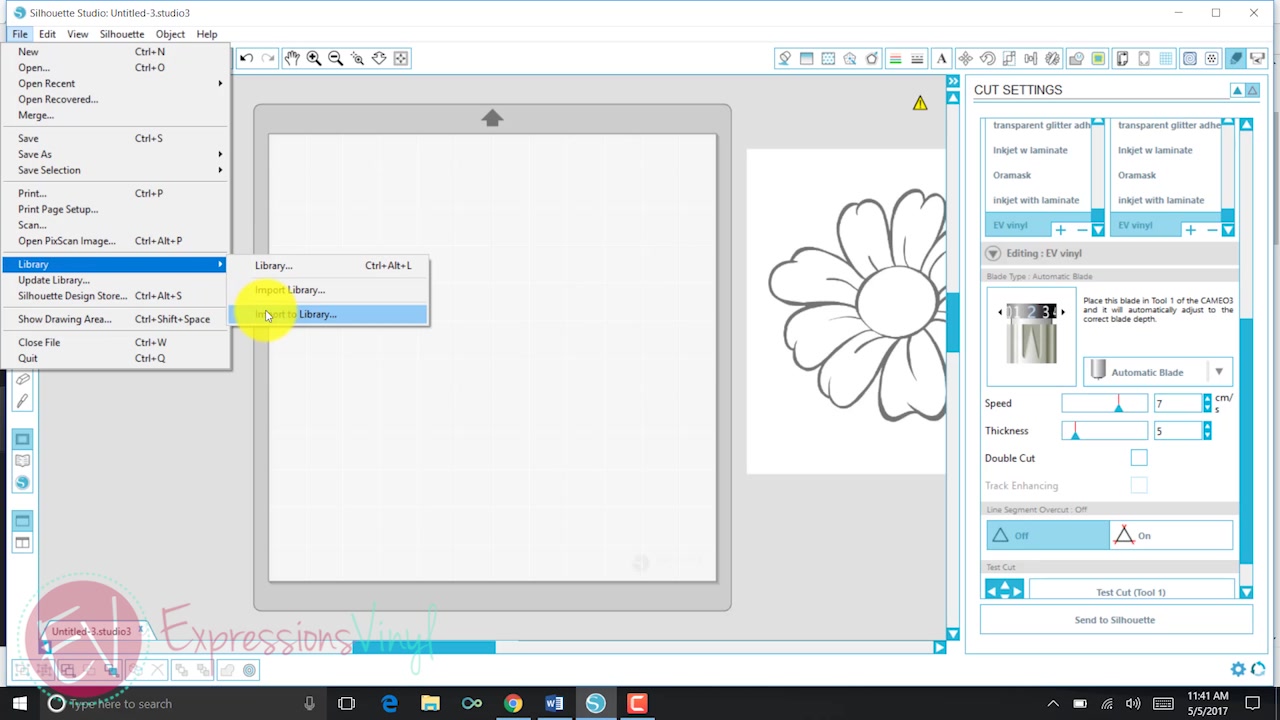Click the Thickness value stepper arrows
This screenshot has height=720, width=1280.
click(1207, 431)
